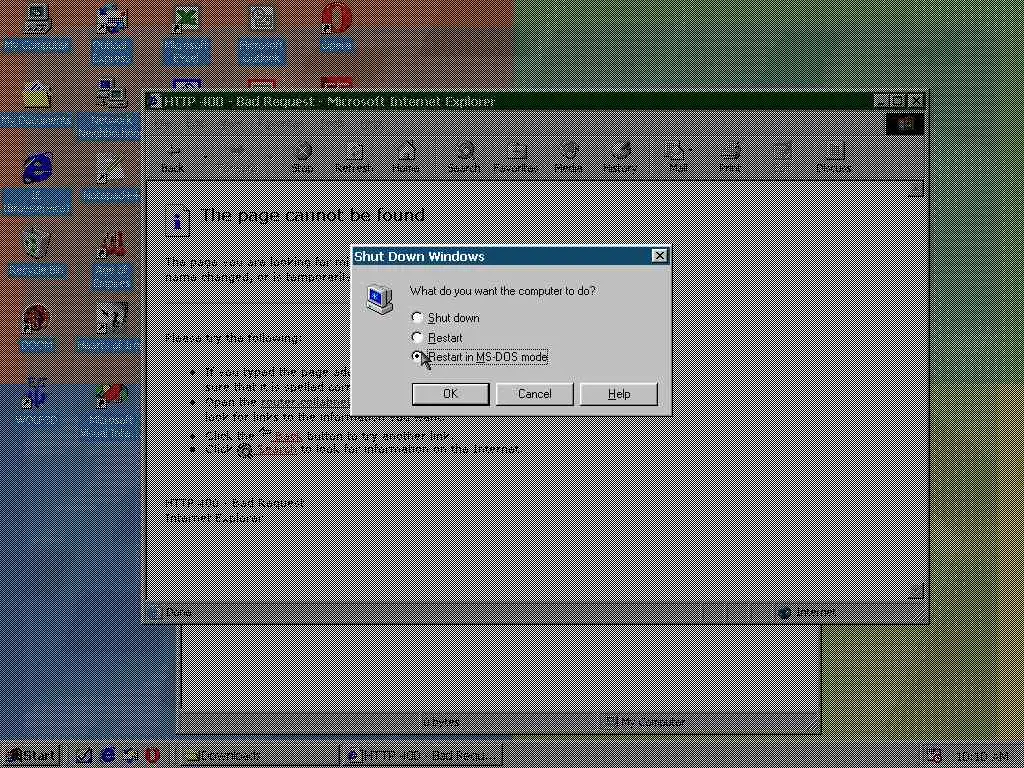Follow the Back link in error page
This screenshot has width=1024, height=768.
coord(288,436)
